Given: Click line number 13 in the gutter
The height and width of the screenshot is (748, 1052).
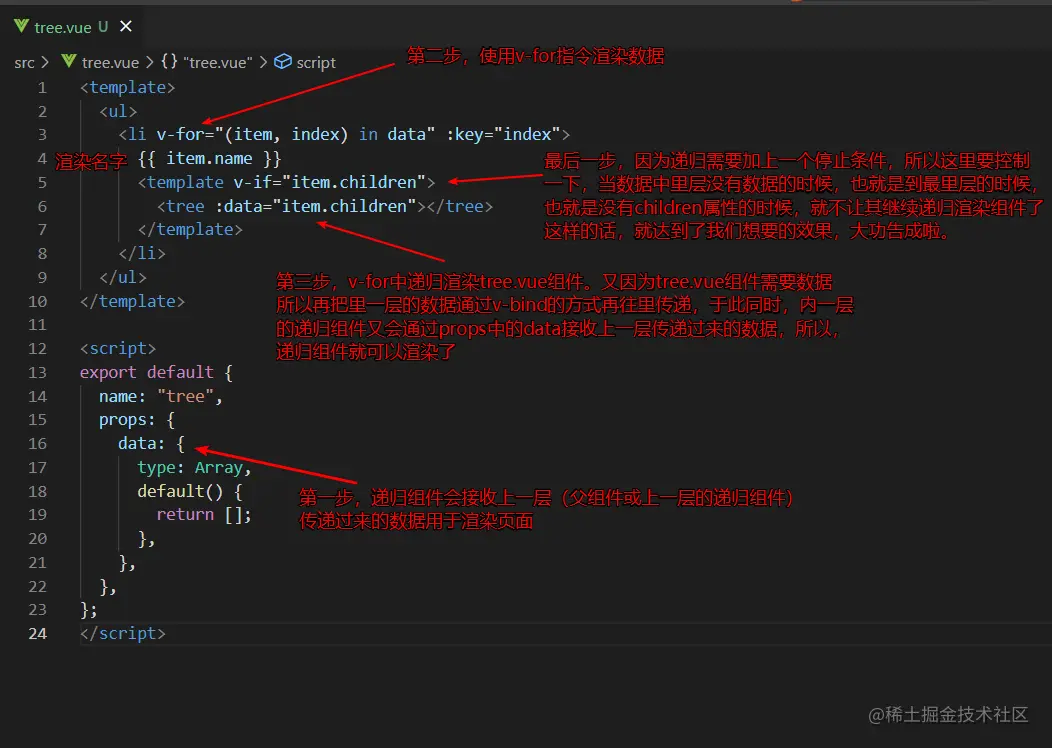Looking at the screenshot, I should (x=38, y=372).
